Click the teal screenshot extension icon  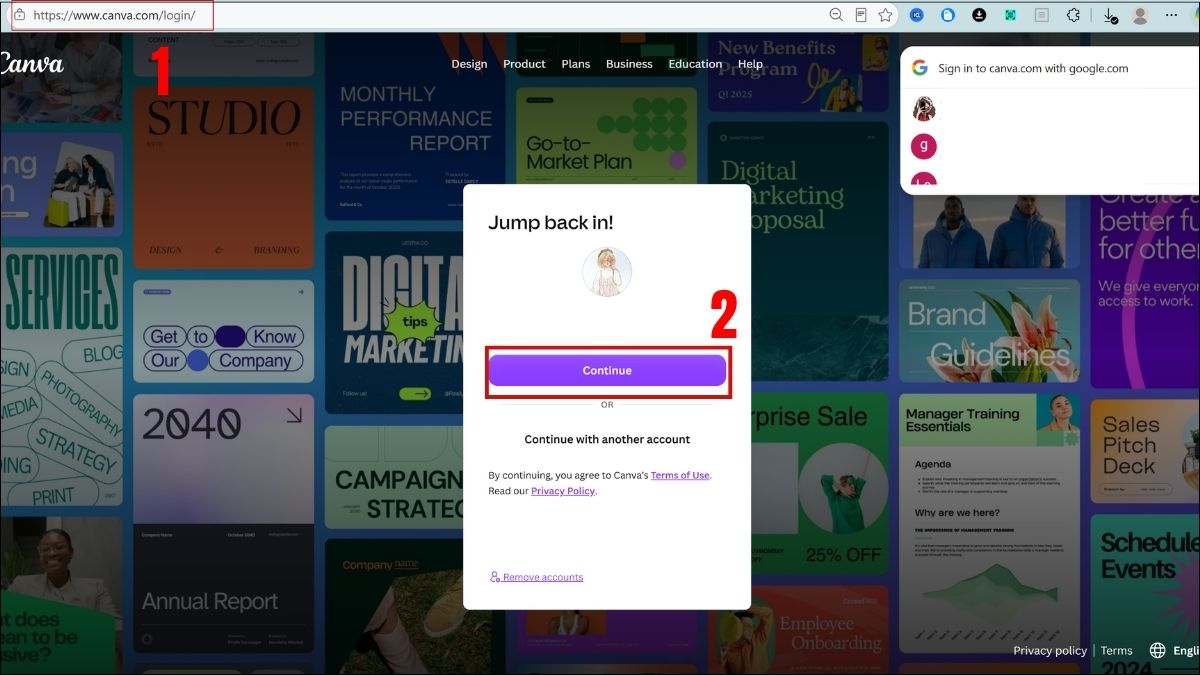coord(1011,15)
